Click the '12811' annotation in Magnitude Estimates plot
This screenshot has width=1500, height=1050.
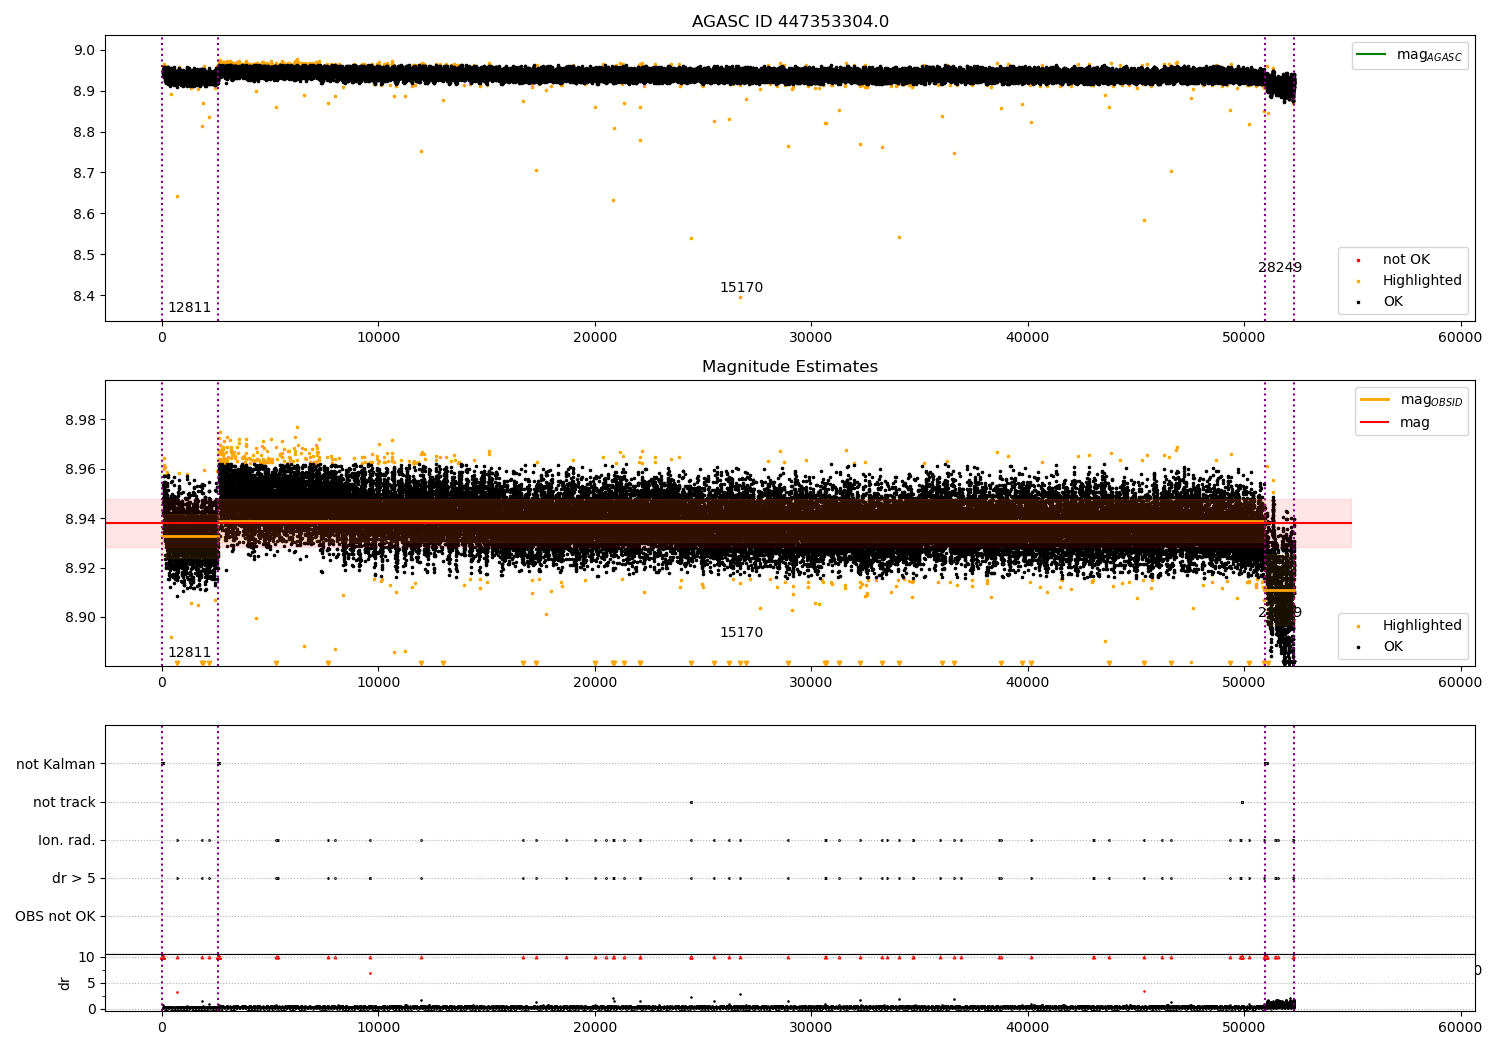pyautogui.click(x=189, y=652)
